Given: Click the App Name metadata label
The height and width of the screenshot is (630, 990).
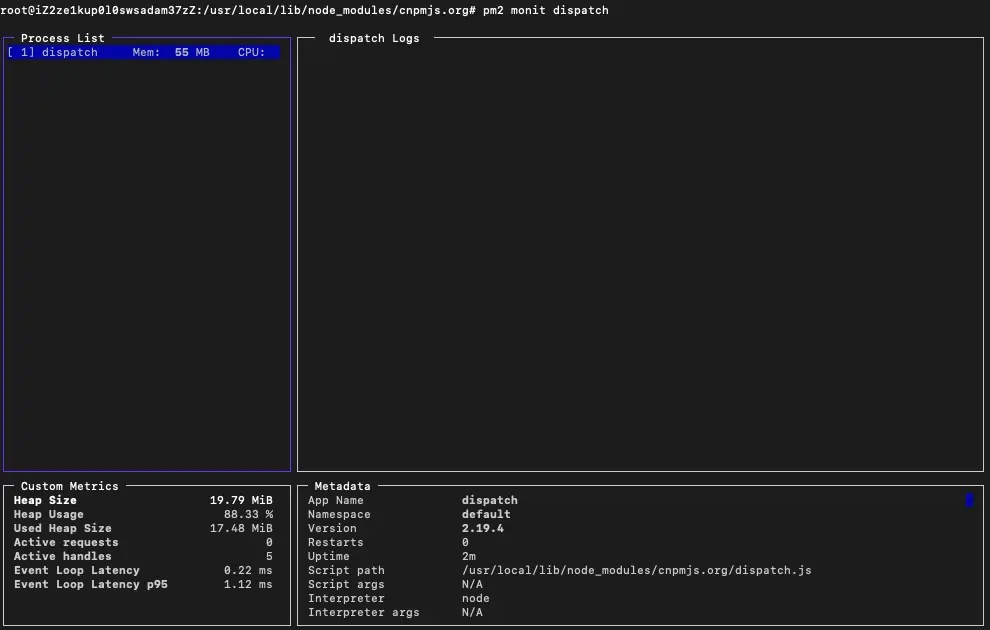Looking at the screenshot, I should (335, 500).
